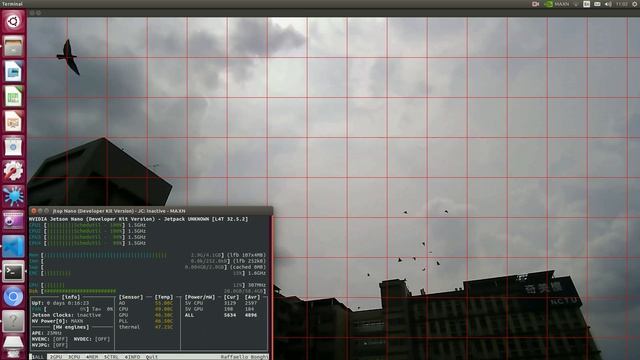Click the NVIDIA Jetson Nano header line

click(x=138, y=219)
